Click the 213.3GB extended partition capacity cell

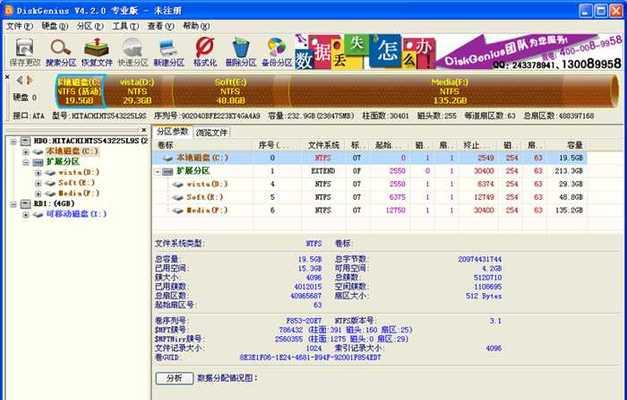pyautogui.click(x=569, y=171)
